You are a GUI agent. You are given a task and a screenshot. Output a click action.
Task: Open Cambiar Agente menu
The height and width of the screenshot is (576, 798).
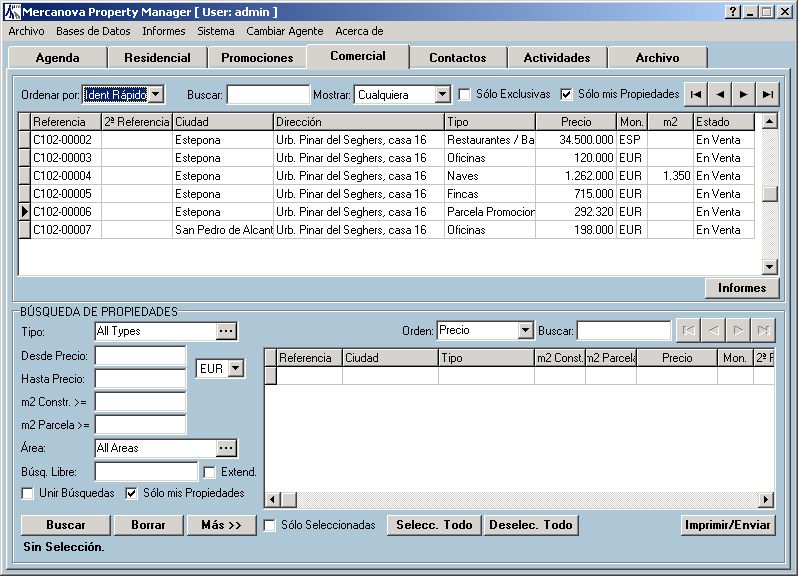click(284, 31)
